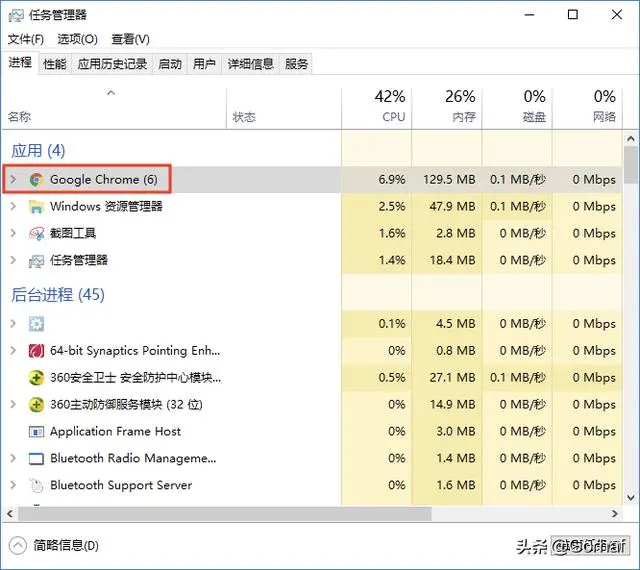The height and width of the screenshot is (570, 640).
Task: Switch to the 性能 tab
Action: 55,64
